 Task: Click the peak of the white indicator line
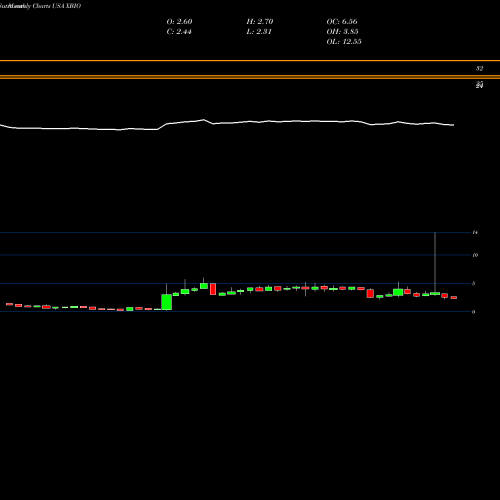[x=204, y=120]
